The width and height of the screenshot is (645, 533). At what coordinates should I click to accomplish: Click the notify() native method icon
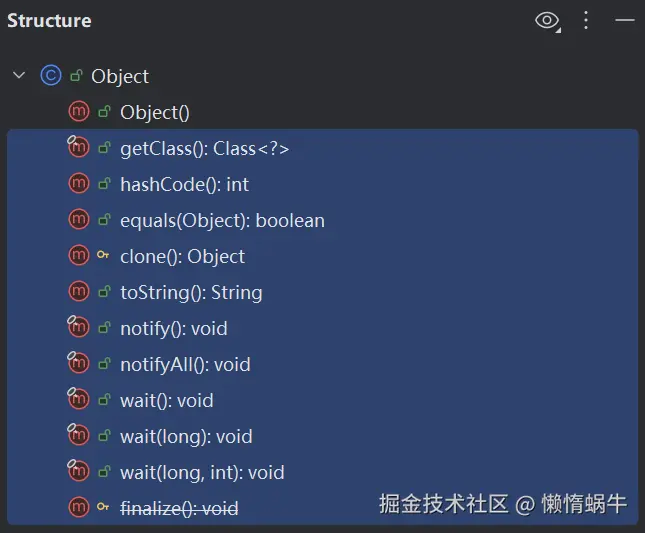point(79,328)
